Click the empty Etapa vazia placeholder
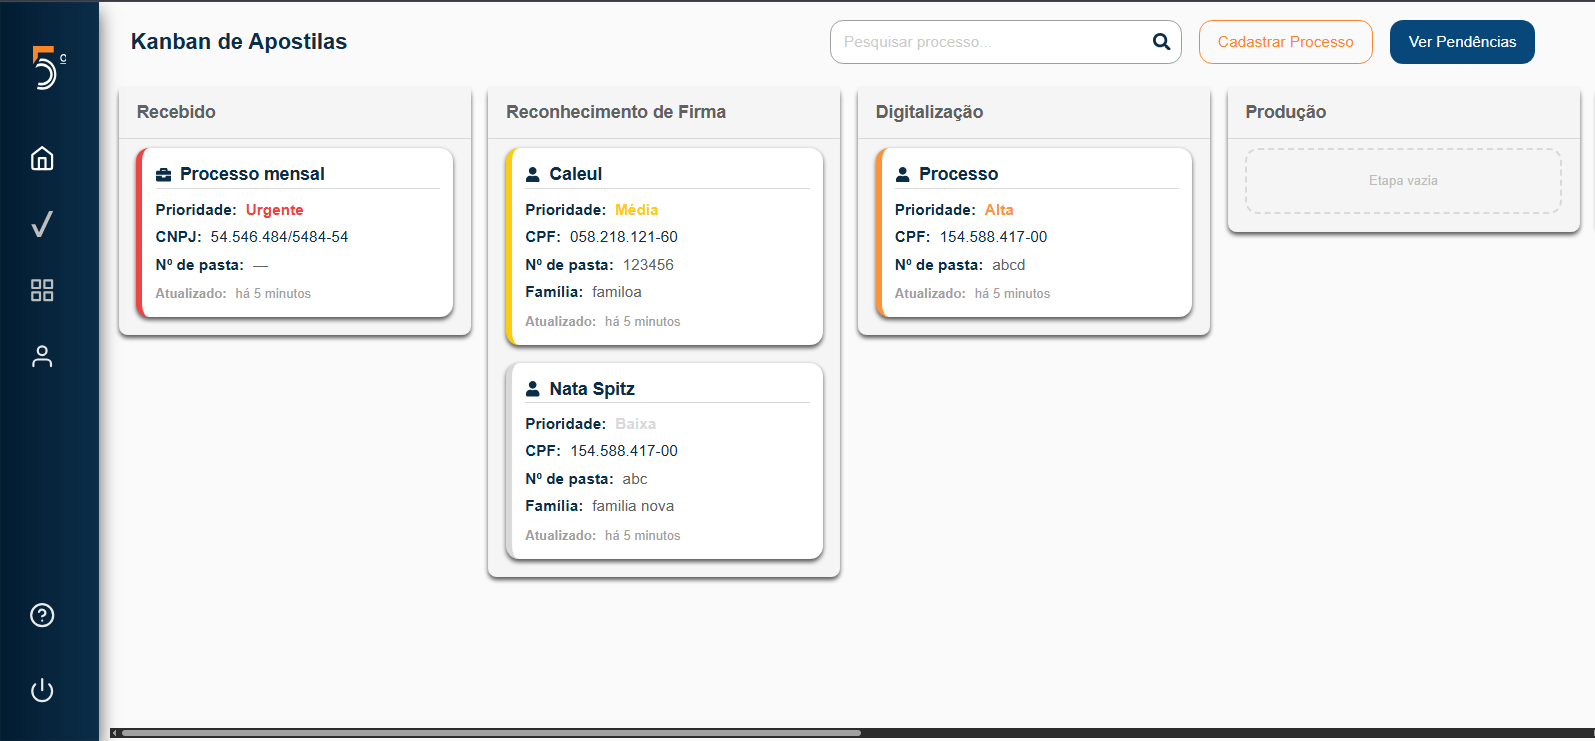The image size is (1595, 741). pyautogui.click(x=1402, y=181)
